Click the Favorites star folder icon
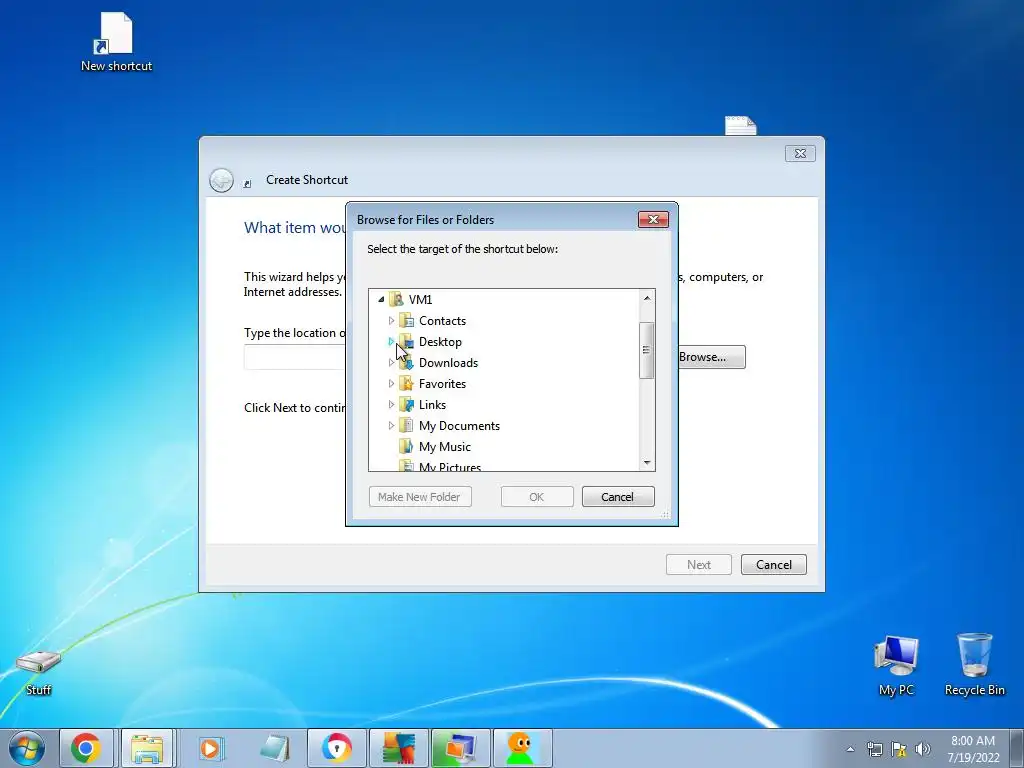The height and width of the screenshot is (768, 1024). [x=406, y=383]
